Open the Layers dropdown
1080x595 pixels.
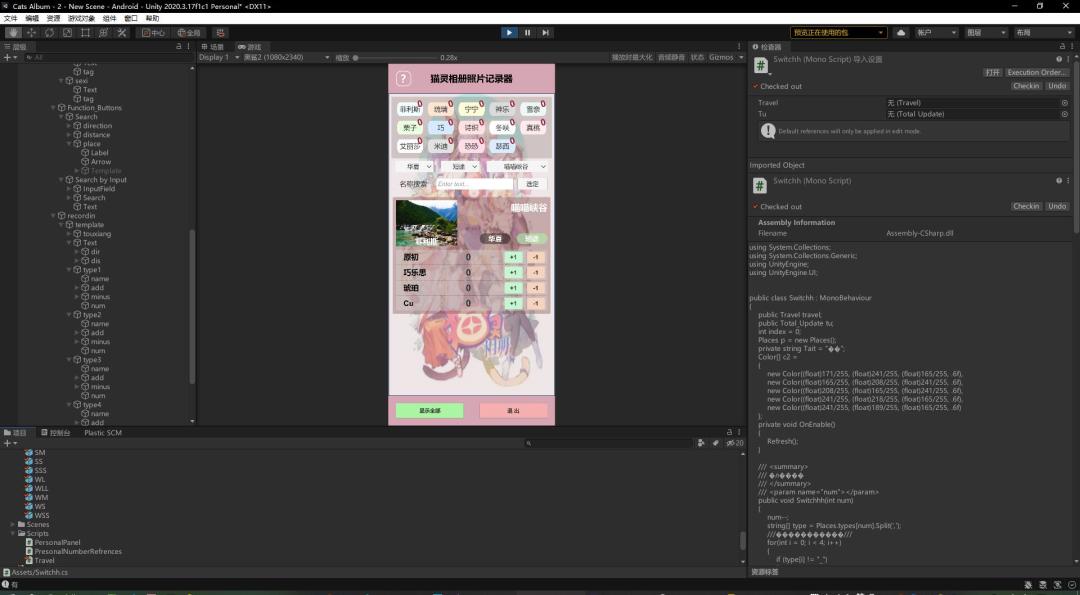986,32
